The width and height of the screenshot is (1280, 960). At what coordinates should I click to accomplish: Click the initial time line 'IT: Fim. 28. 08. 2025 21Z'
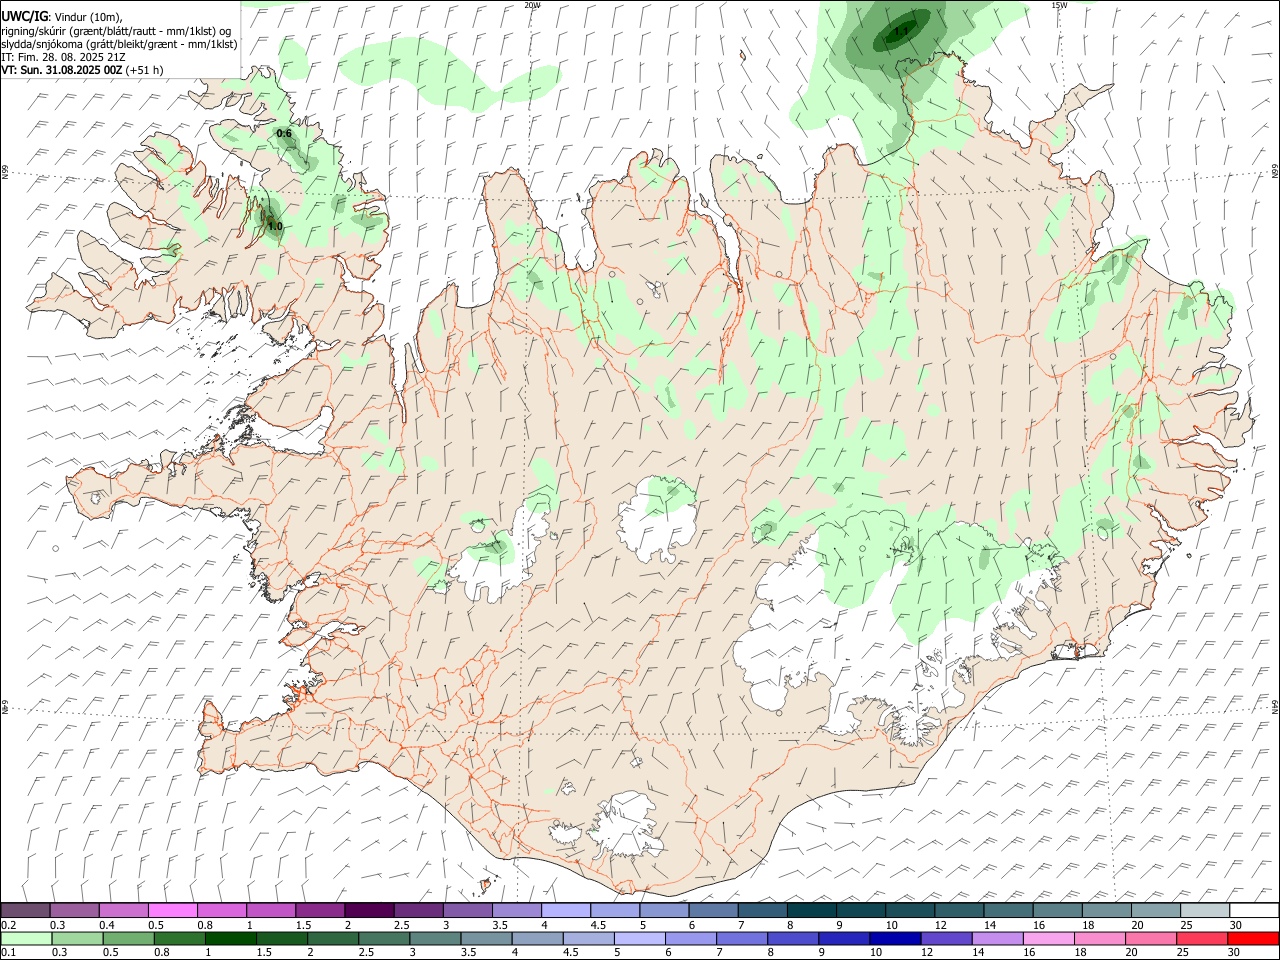(x=63, y=57)
